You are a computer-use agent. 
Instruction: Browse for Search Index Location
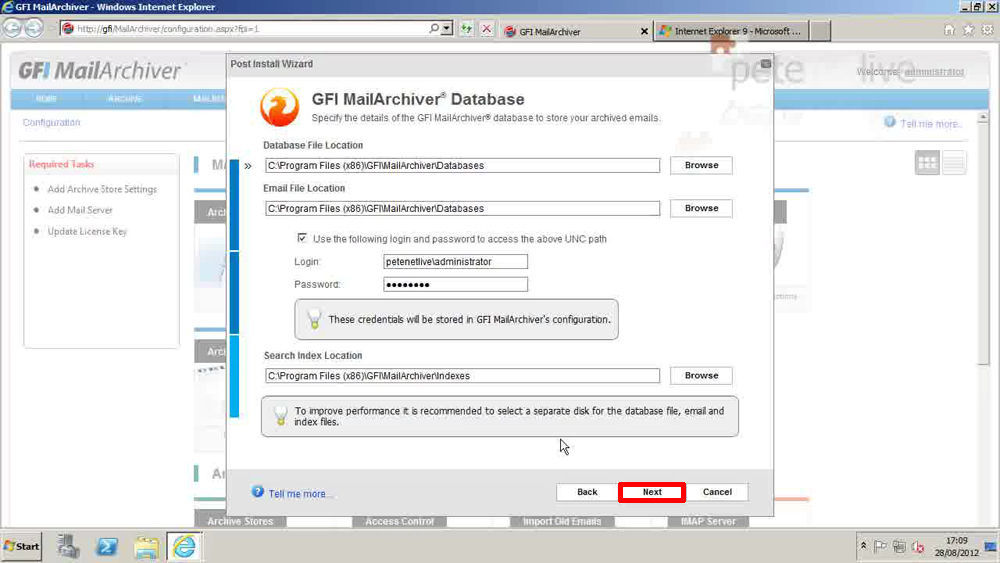click(701, 376)
